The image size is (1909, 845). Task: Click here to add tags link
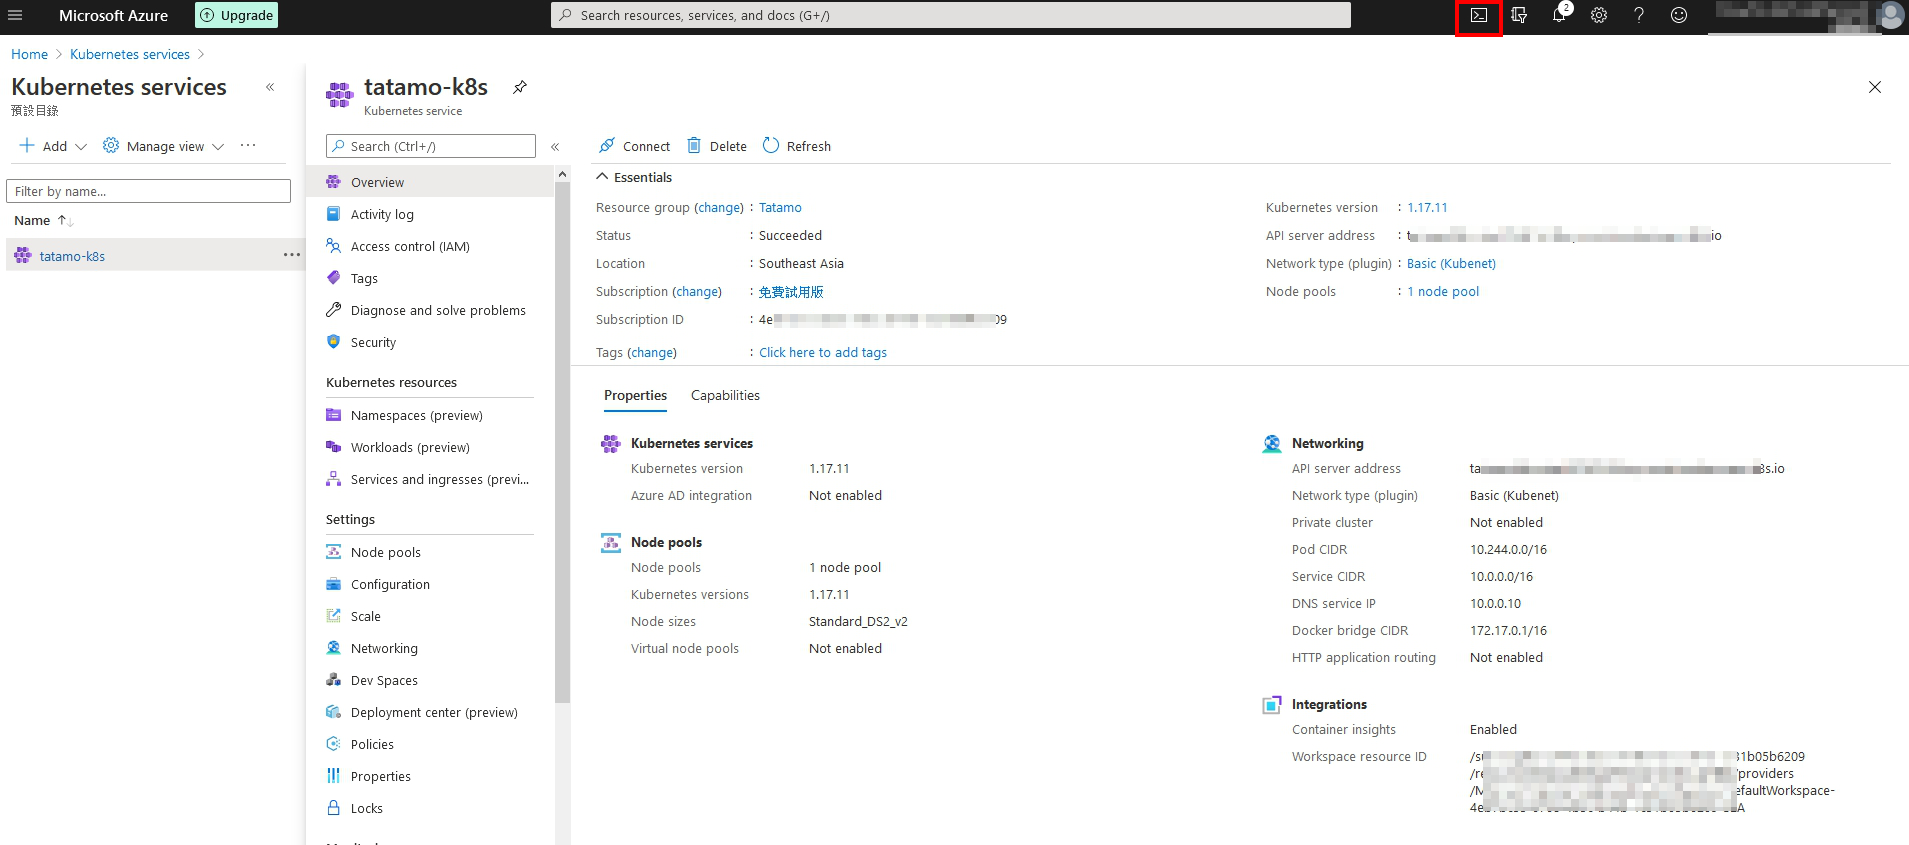pos(823,352)
